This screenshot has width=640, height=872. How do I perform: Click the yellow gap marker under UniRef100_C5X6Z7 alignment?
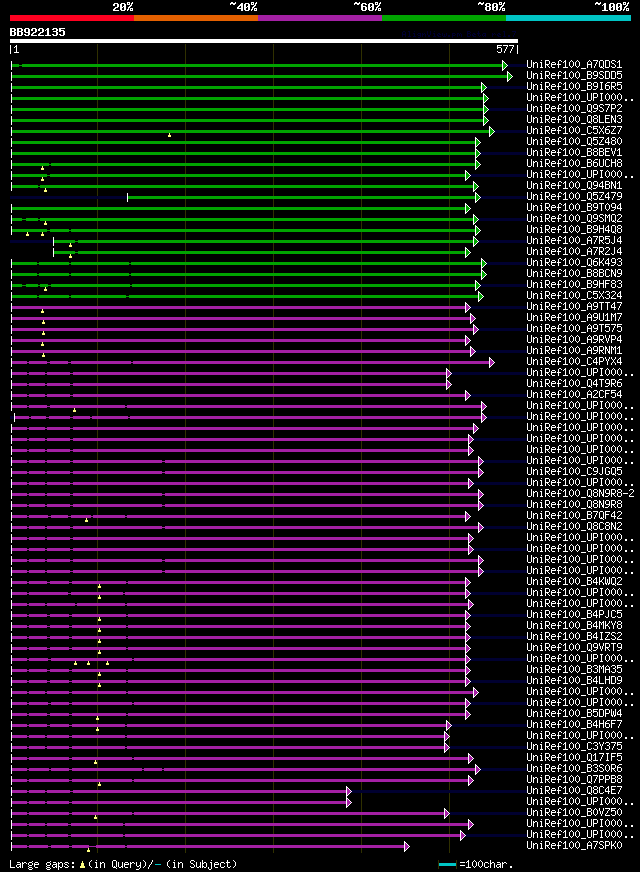click(x=170, y=135)
